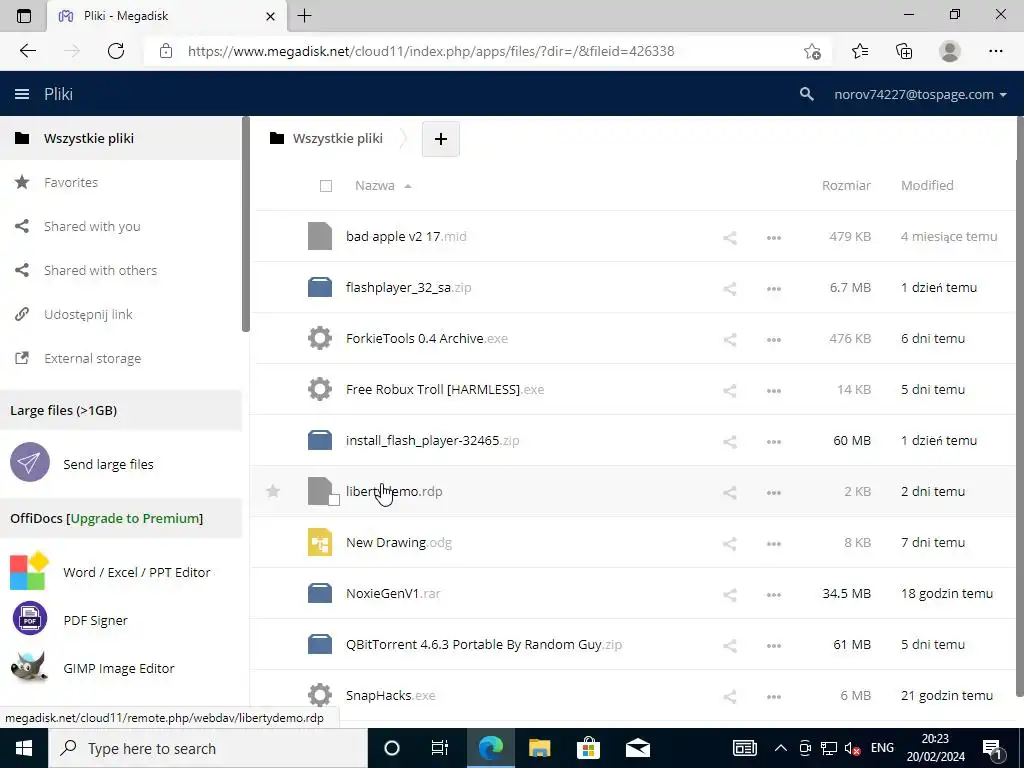Share the libertydemo.rdp file
This screenshot has height=768, width=1024.
point(730,492)
